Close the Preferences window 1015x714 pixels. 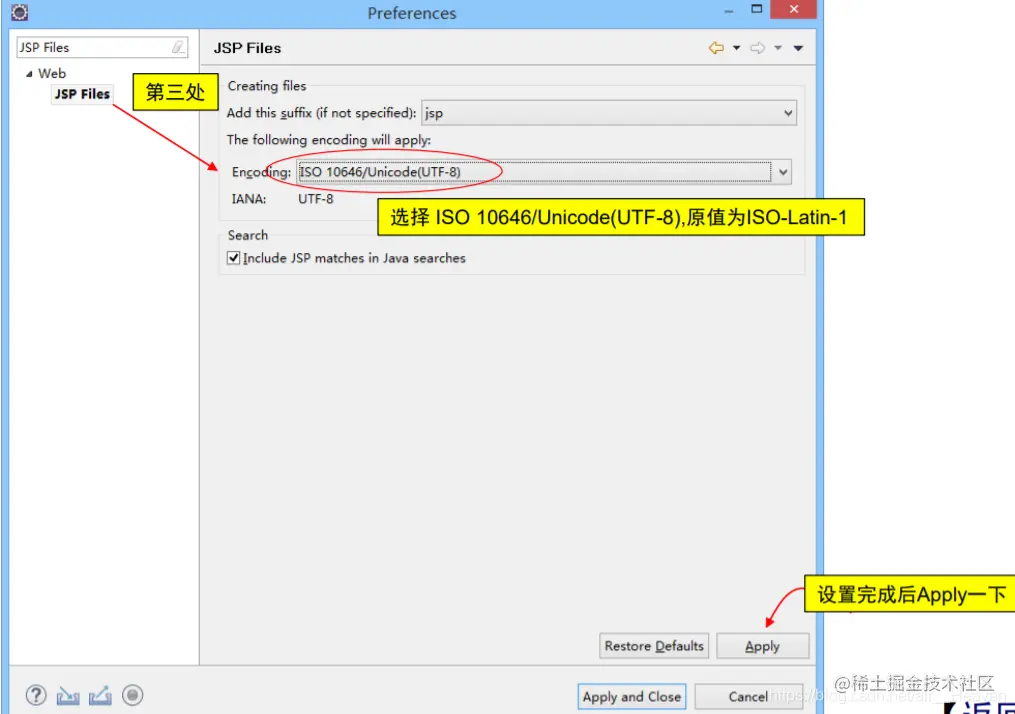(794, 9)
